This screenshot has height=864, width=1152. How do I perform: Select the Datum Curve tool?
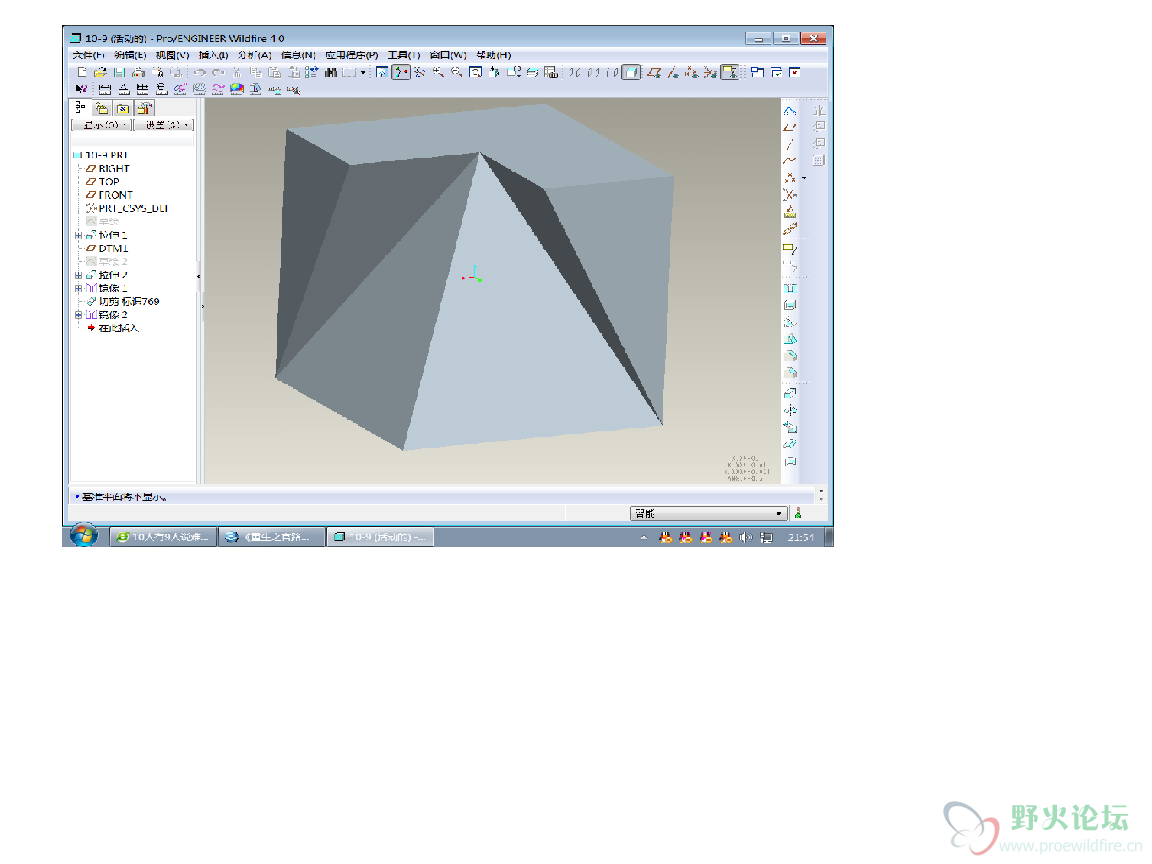click(x=790, y=161)
